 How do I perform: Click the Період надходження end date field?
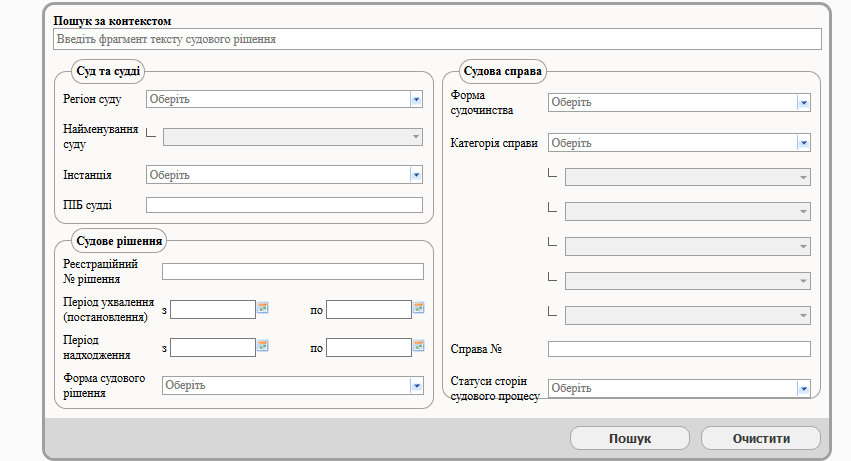(x=369, y=347)
